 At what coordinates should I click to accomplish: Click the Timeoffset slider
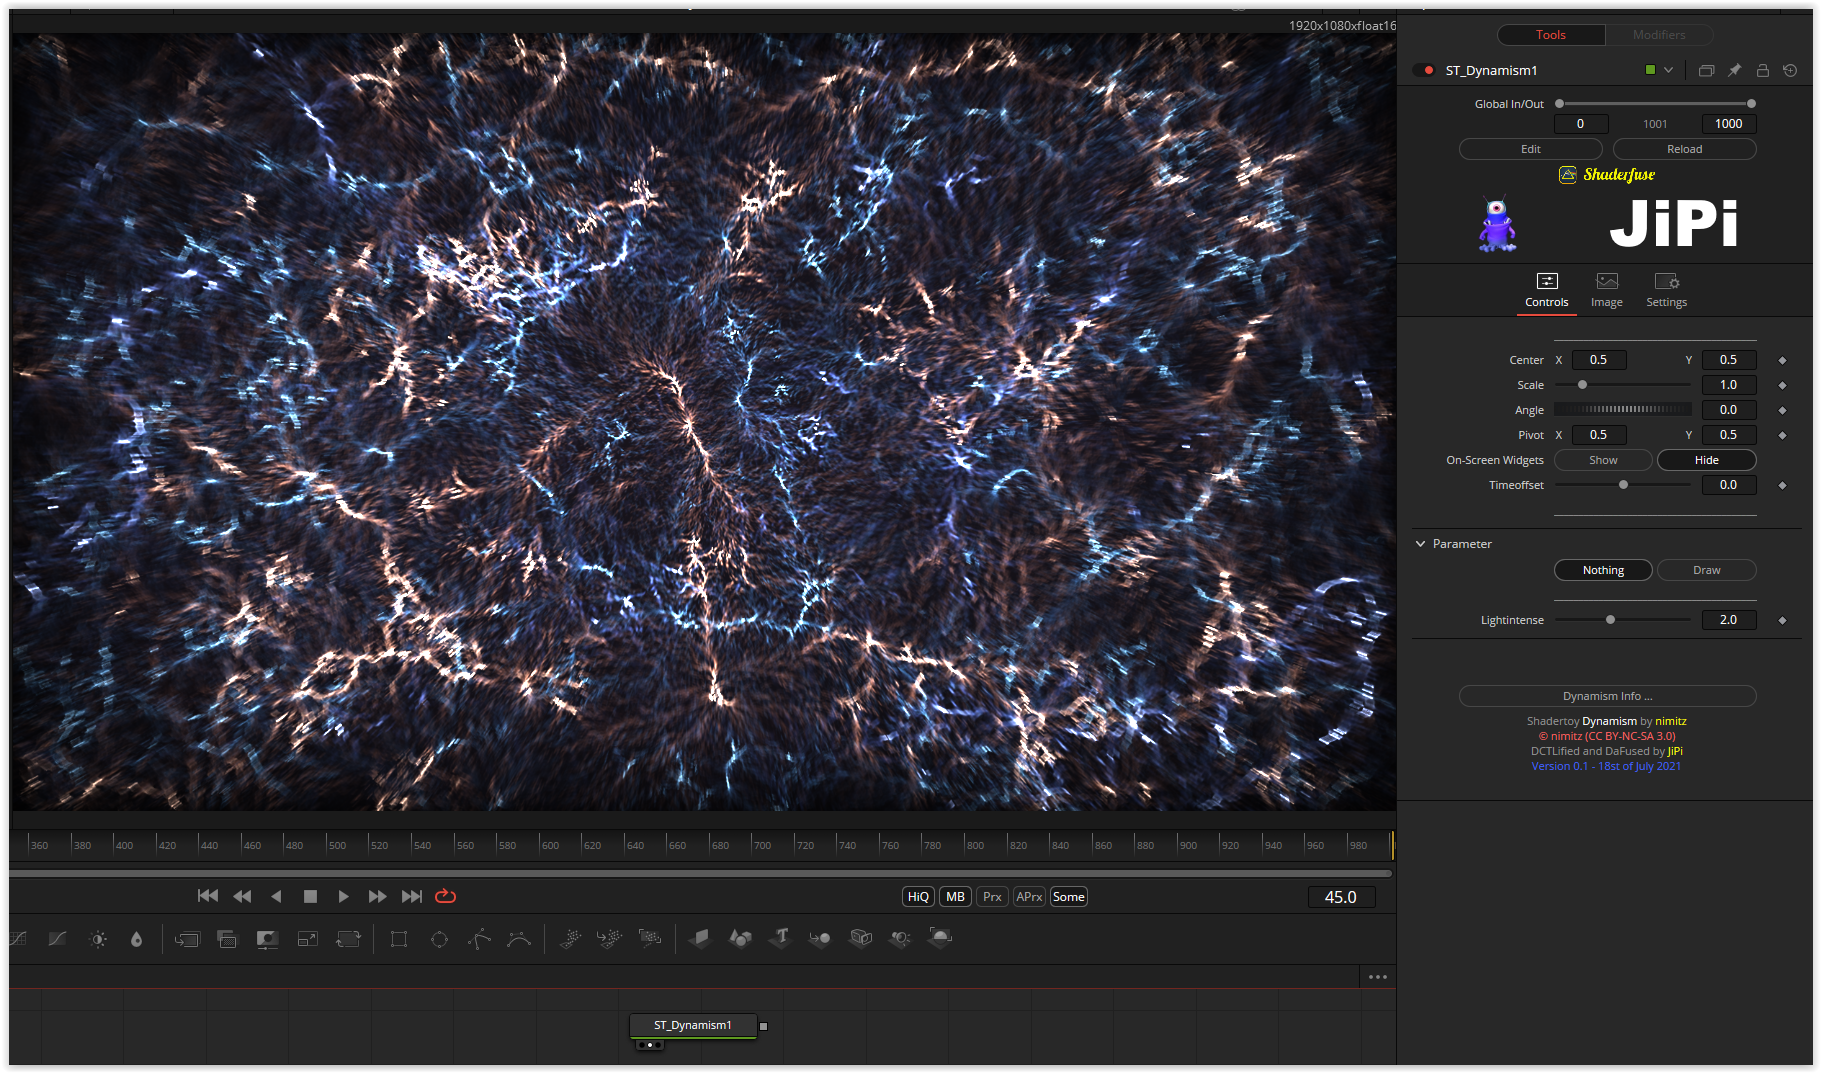pos(1623,485)
